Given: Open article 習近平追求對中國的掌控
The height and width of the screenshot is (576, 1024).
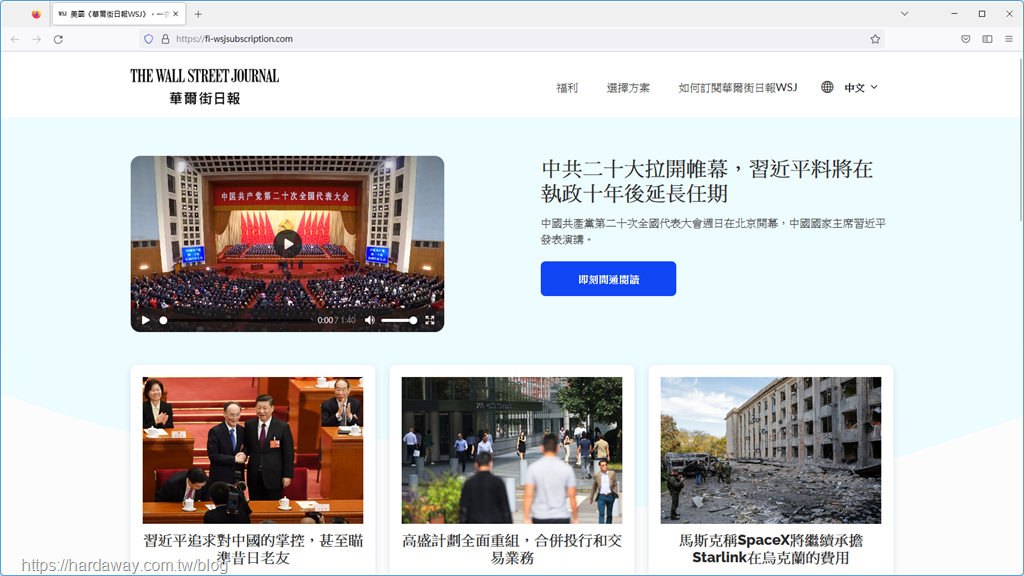Looking at the screenshot, I should coord(253,549).
